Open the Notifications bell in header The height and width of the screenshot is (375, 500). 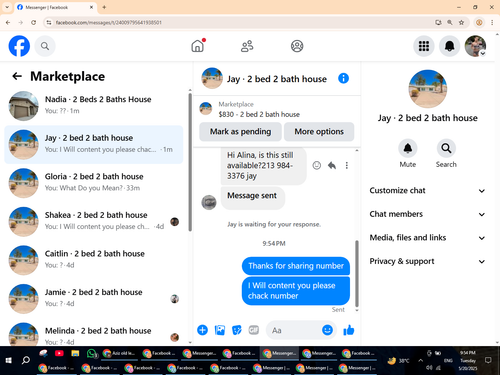click(450, 46)
